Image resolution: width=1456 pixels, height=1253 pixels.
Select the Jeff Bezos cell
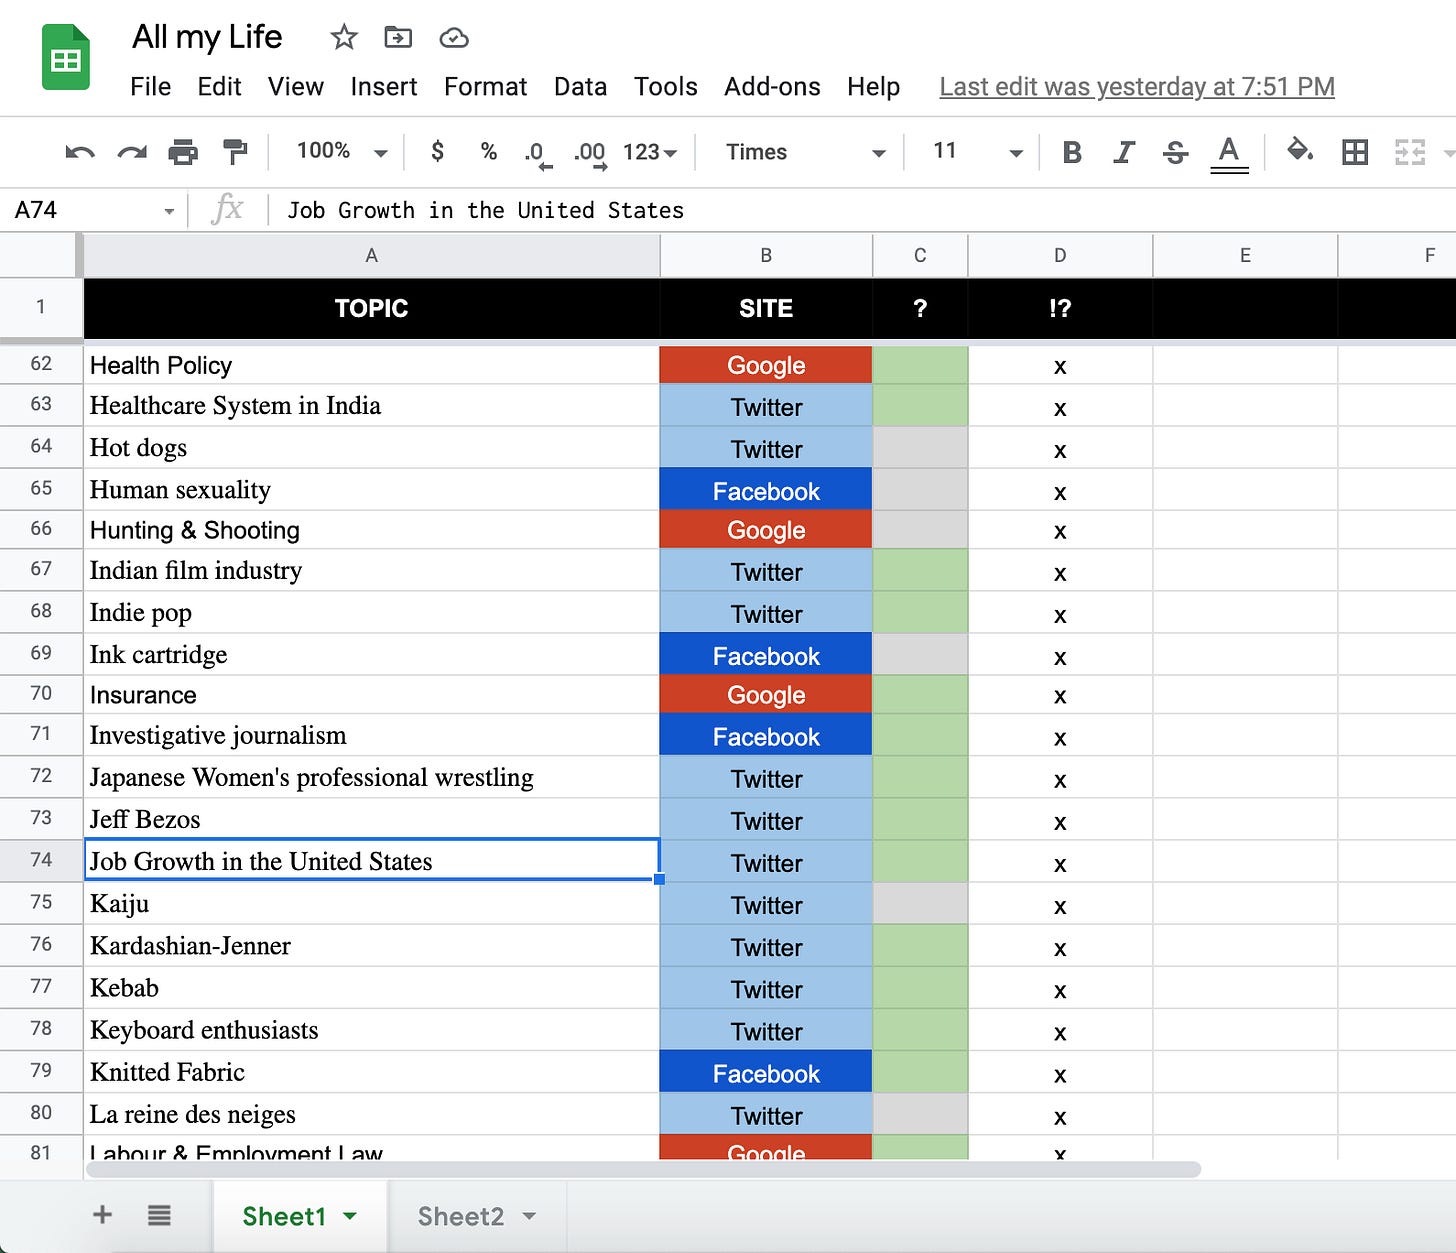click(371, 819)
